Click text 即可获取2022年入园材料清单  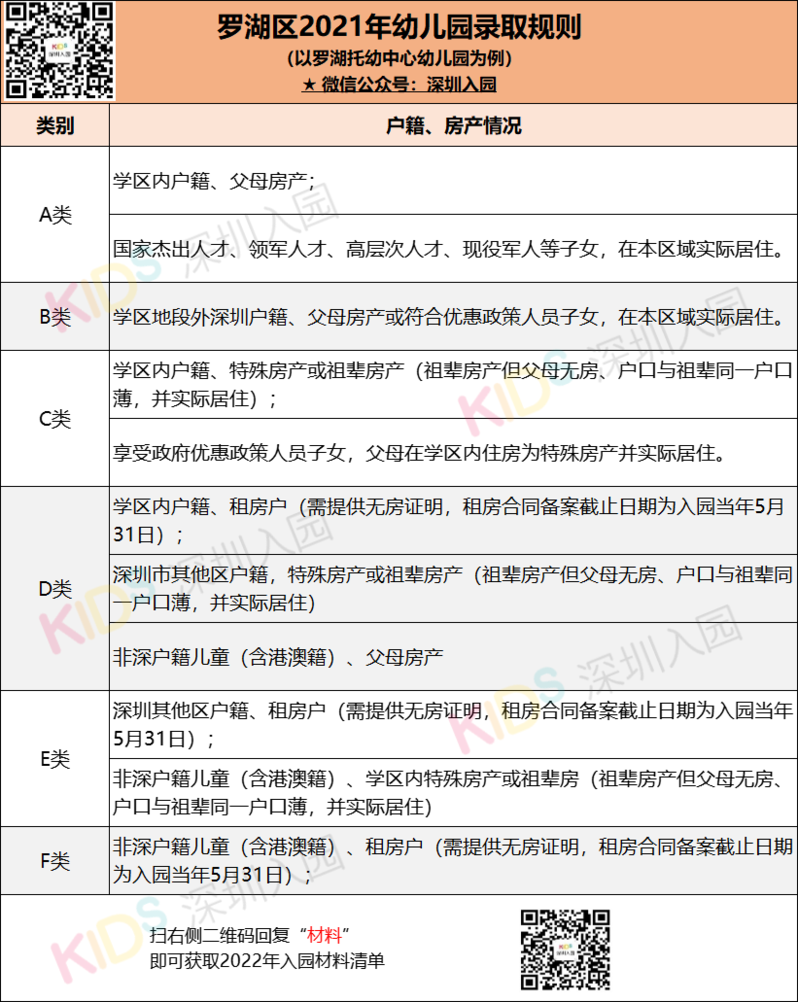tap(267, 960)
